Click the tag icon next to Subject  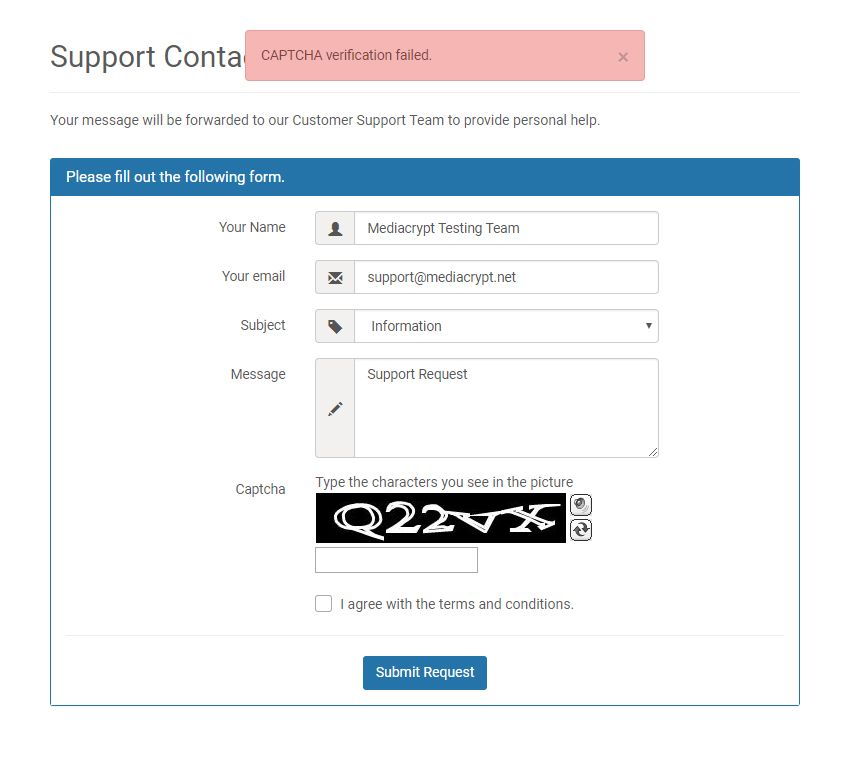click(x=335, y=326)
